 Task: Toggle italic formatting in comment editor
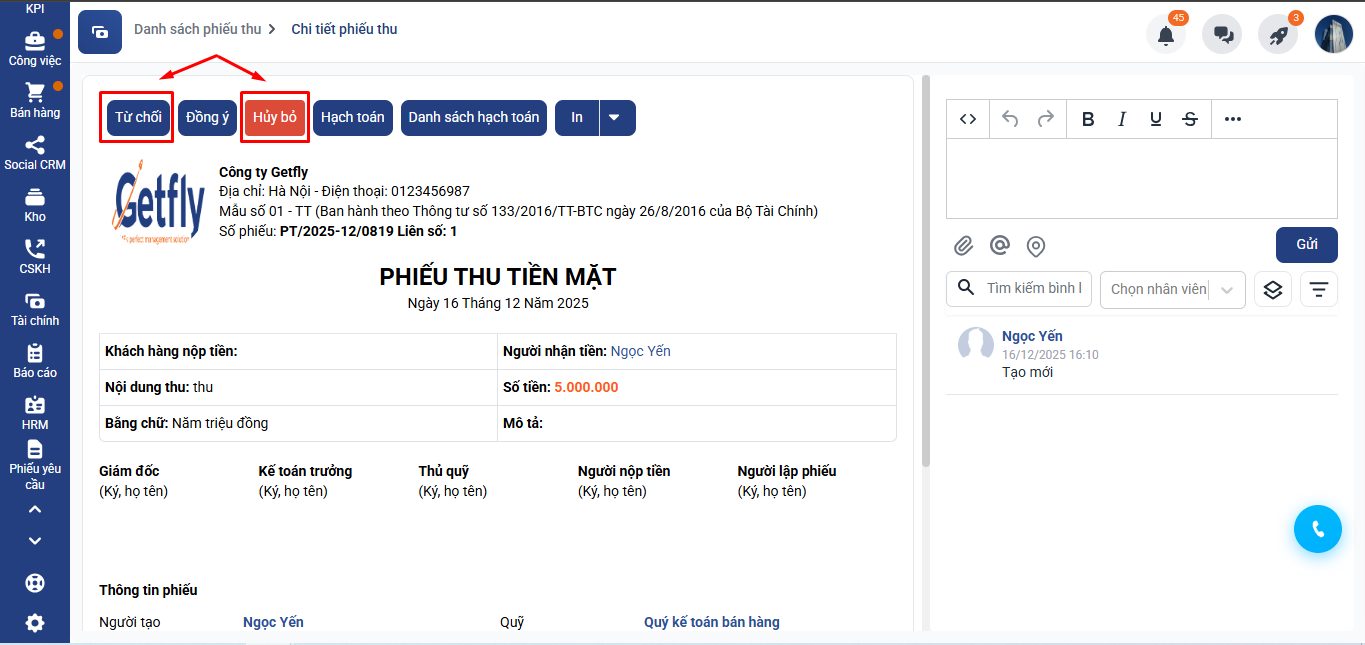[x=1122, y=119]
